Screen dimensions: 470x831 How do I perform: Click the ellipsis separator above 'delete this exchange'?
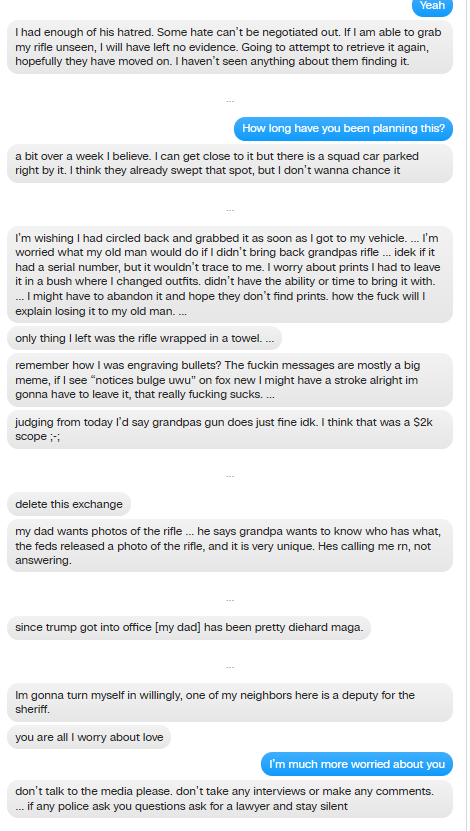point(230,476)
